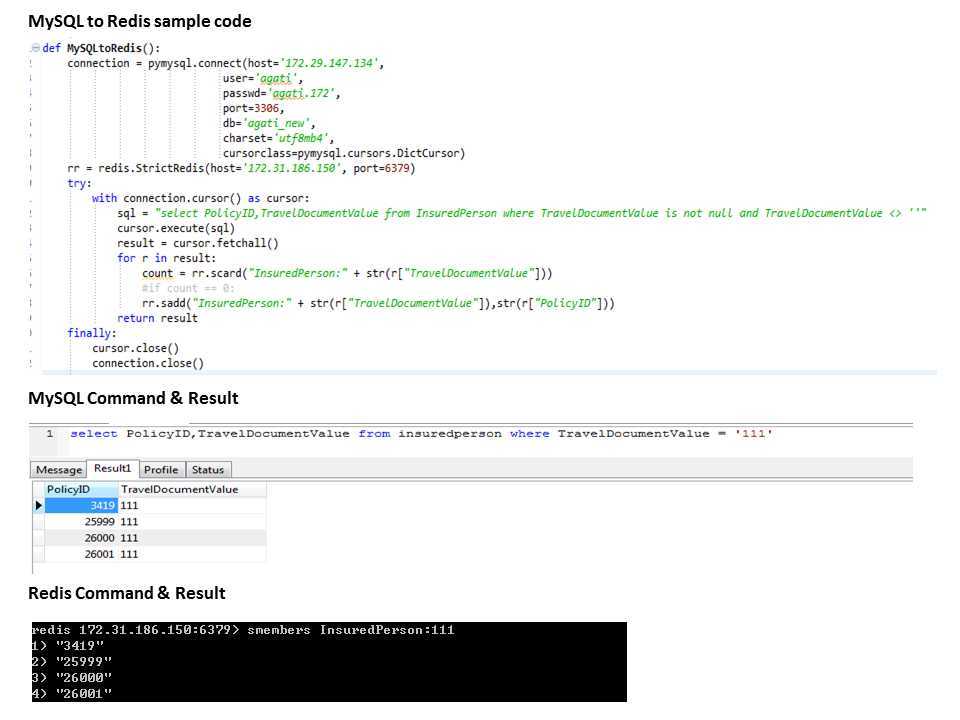This screenshot has height=720, width=960.
Task: Click db value 'agati_new'
Action: (276, 123)
